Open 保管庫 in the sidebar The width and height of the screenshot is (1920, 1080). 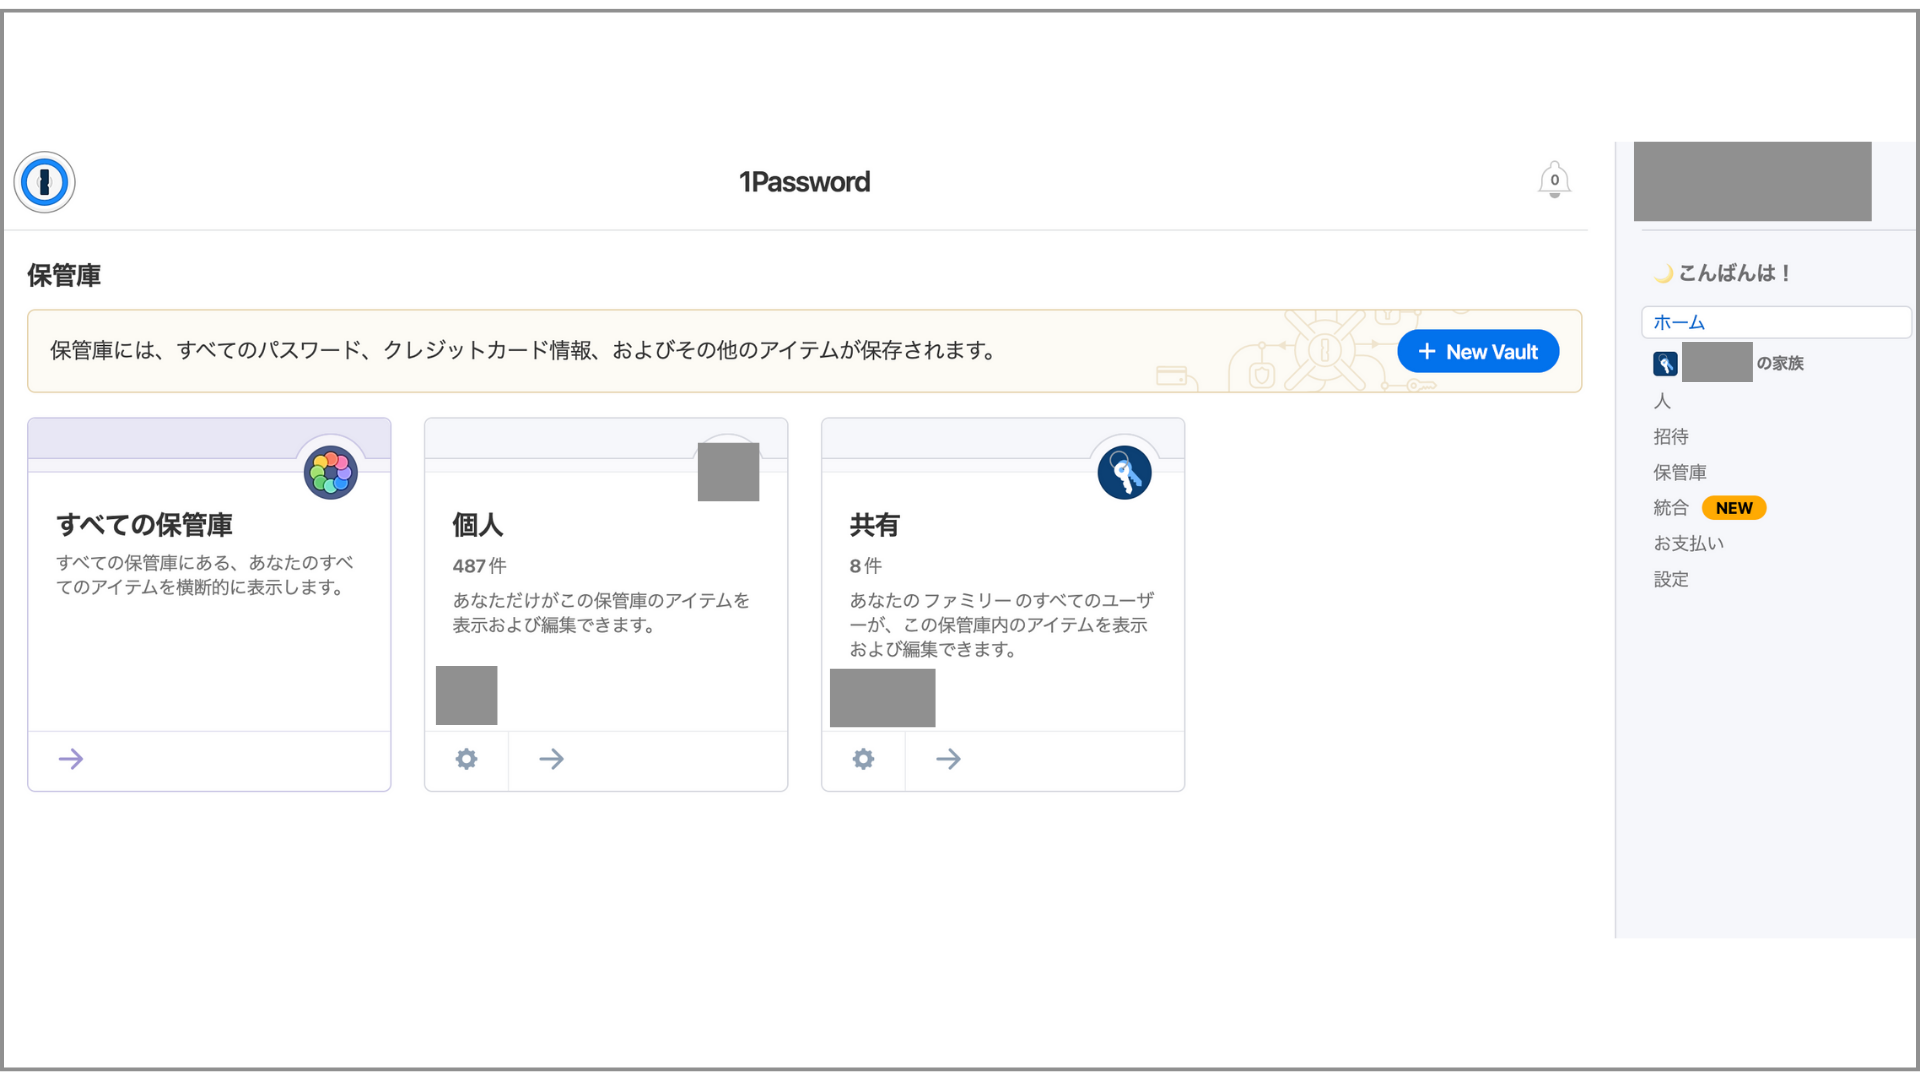[1680, 472]
